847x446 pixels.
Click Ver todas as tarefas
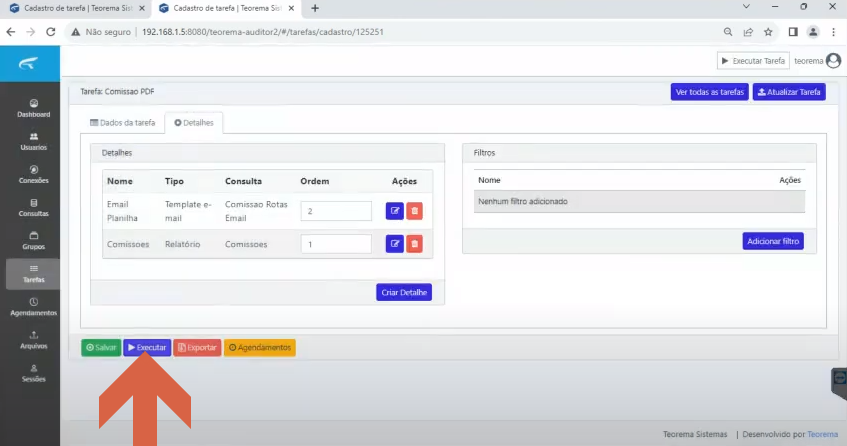710,92
